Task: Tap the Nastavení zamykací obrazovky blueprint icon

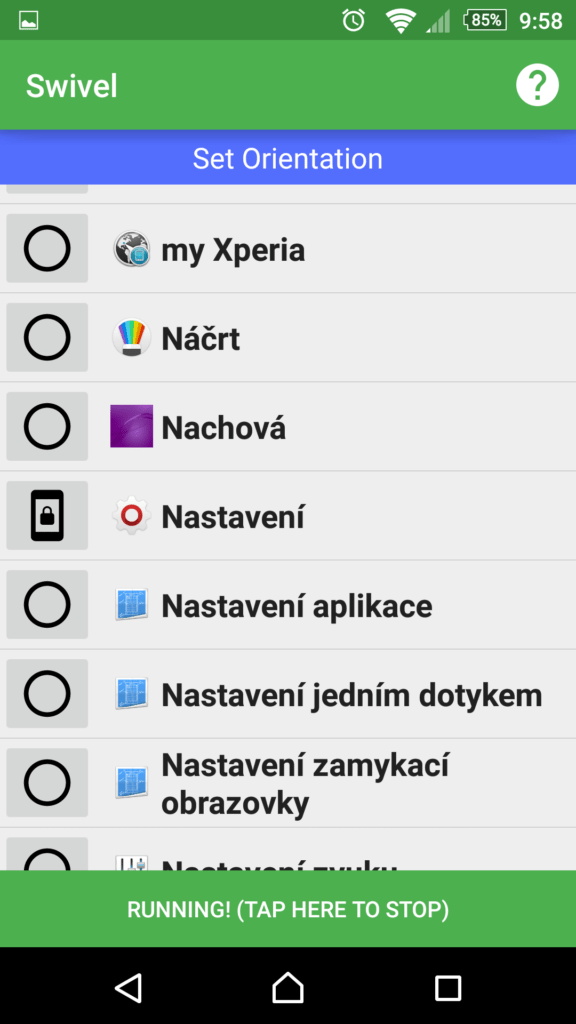Action: (x=131, y=782)
